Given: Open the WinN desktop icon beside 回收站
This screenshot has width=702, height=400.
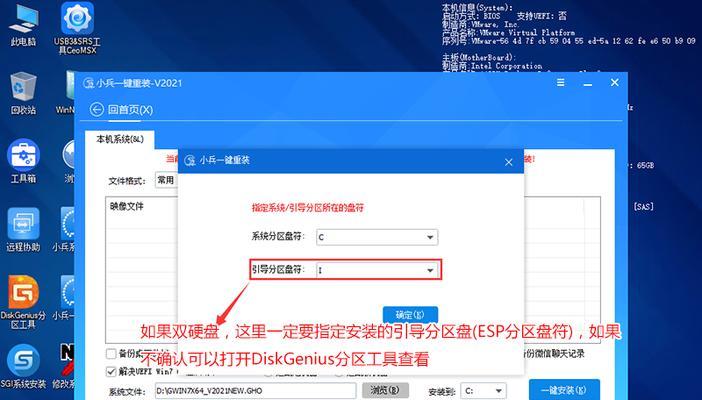Looking at the screenshot, I should pos(66,93).
